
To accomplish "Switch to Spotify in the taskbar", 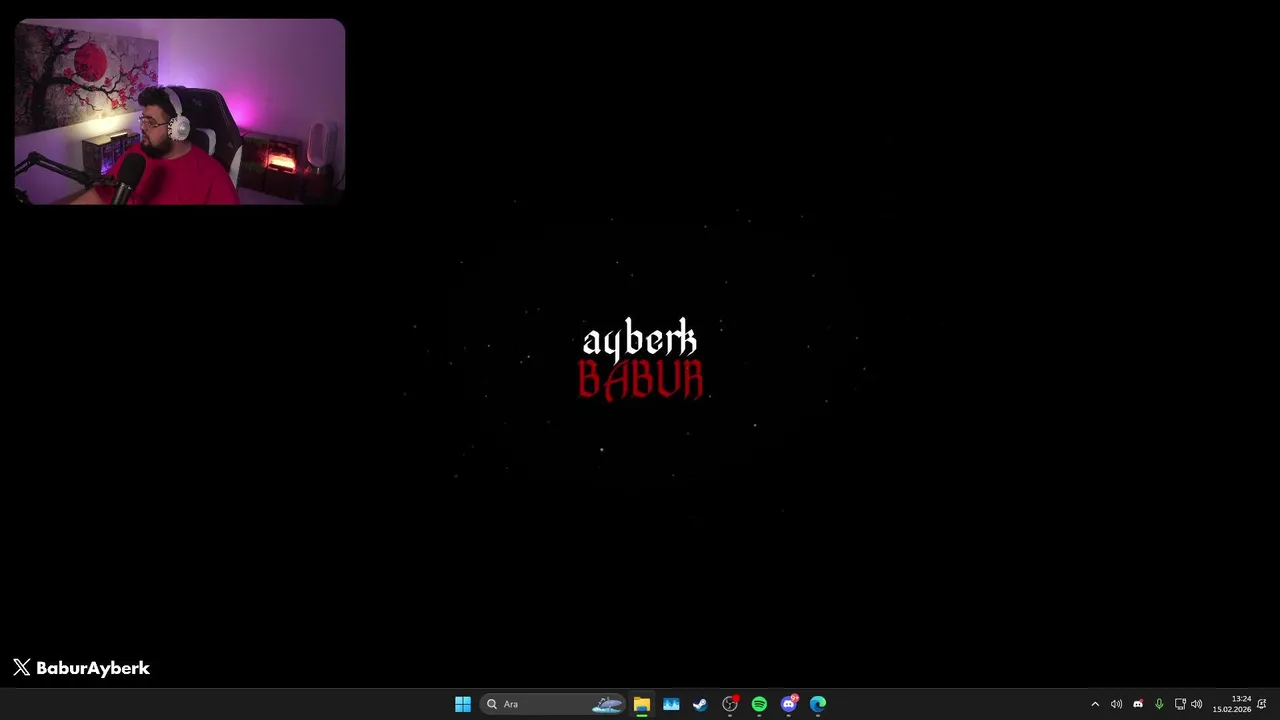I will 759,704.
